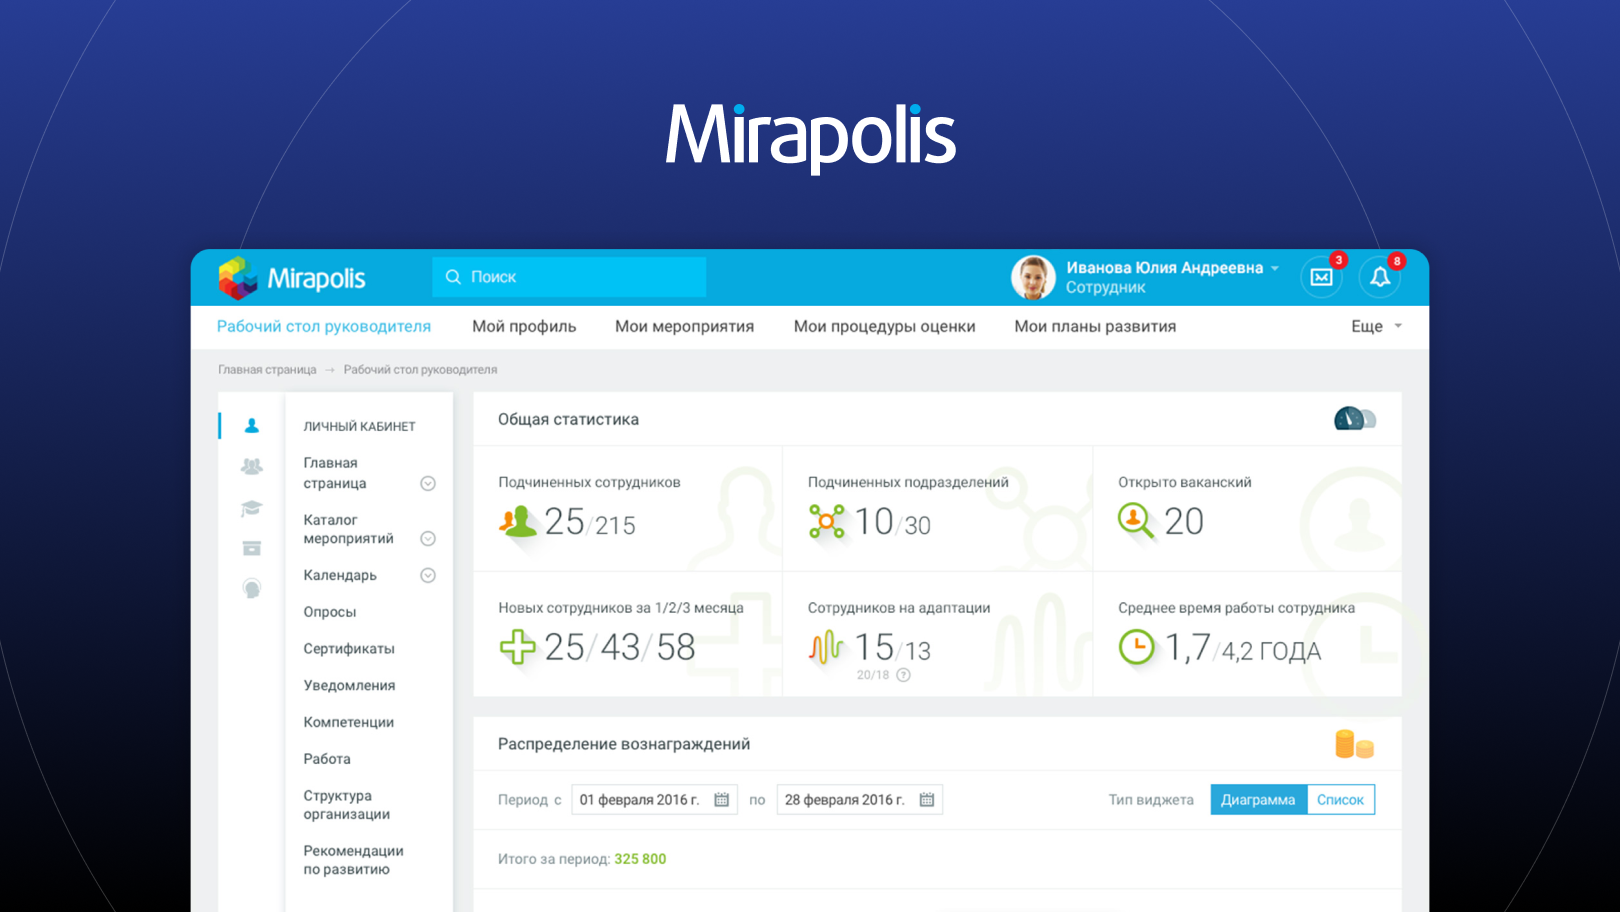This screenshot has width=1620, height=912.
Task: Click the green plus new employees icon
Action: tap(517, 647)
